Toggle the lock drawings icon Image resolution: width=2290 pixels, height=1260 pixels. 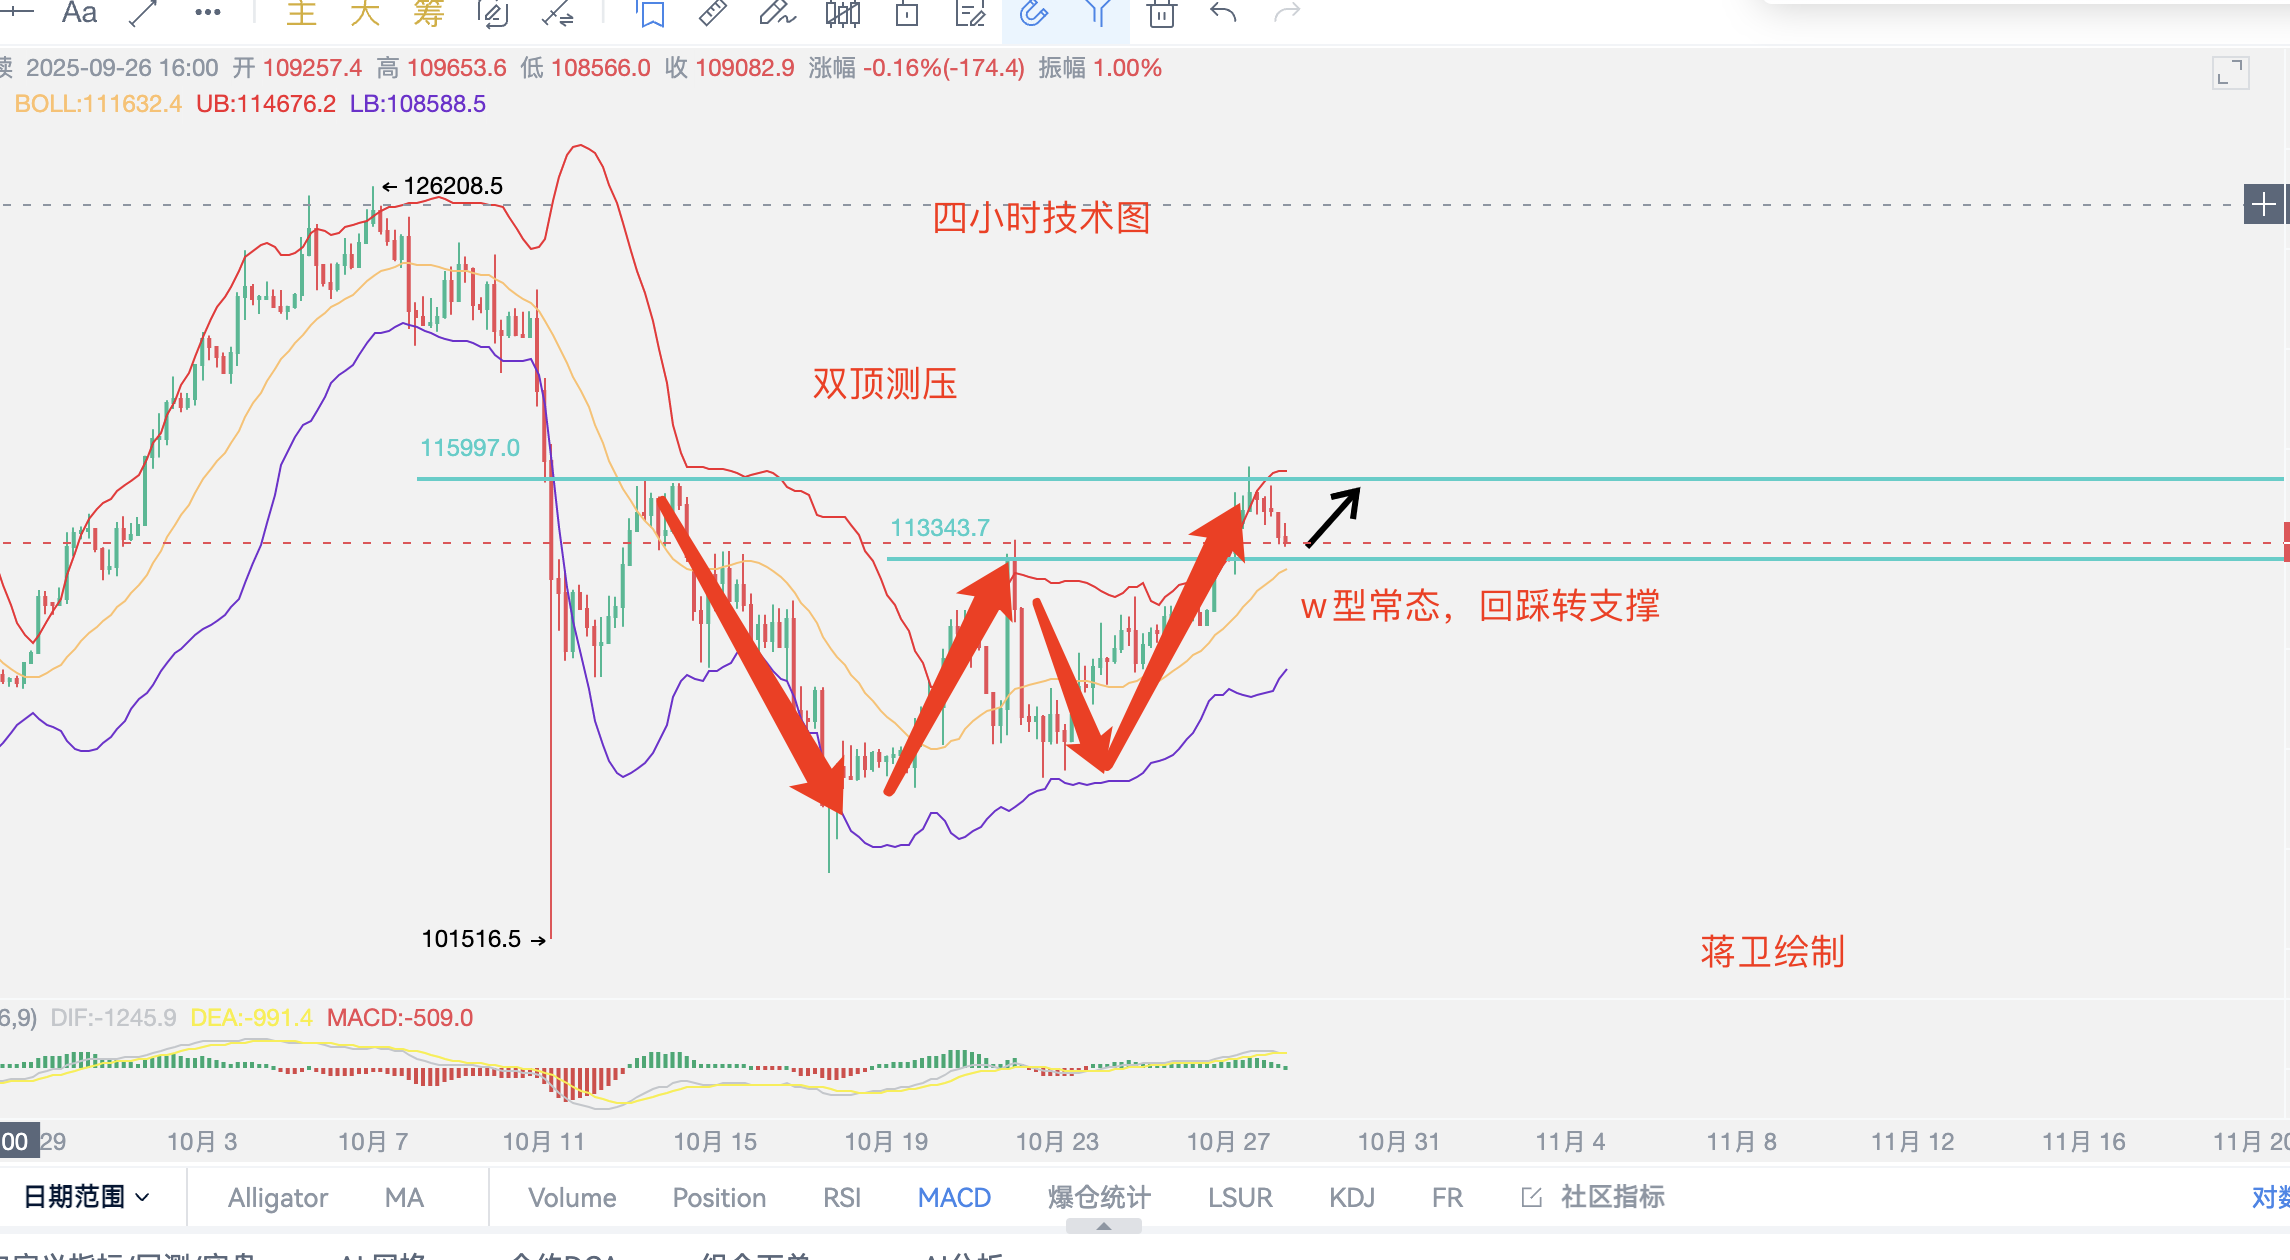point(907,13)
